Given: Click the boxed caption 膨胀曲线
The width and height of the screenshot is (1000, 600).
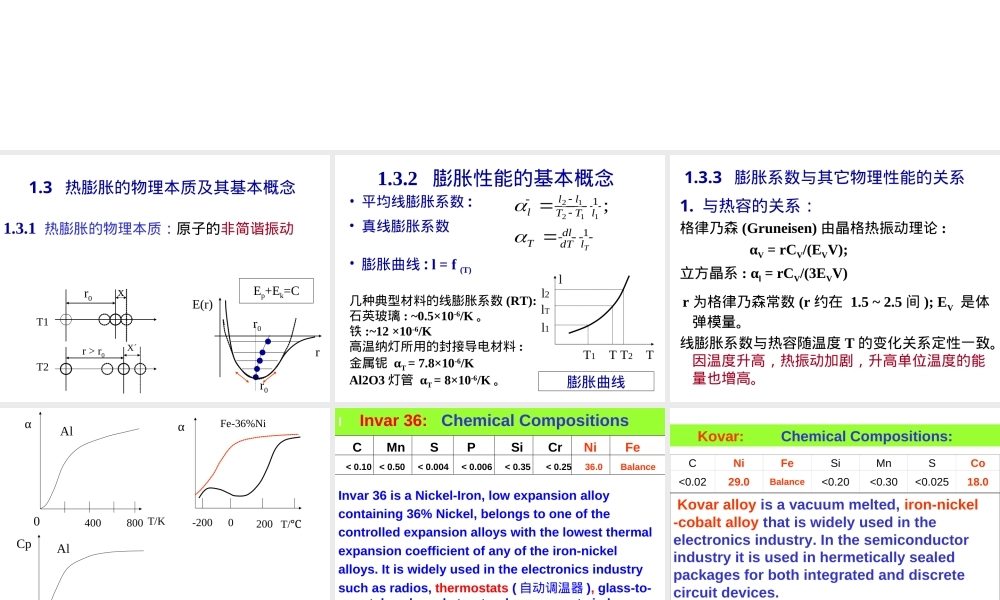Looking at the screenshot, I should click(x=596, y=382).
